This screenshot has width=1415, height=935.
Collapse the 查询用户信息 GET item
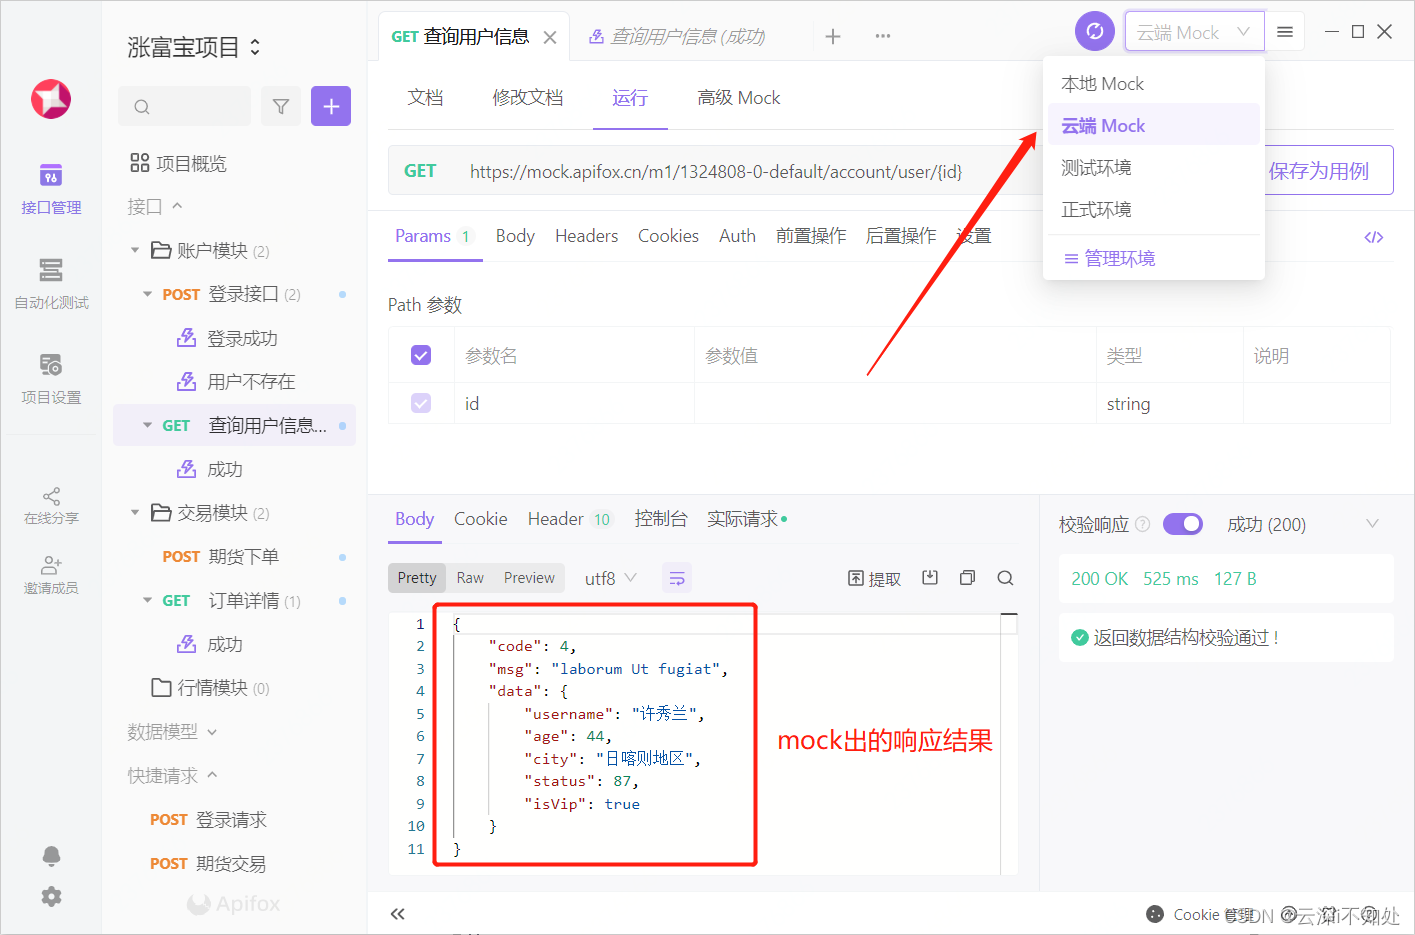click(147, 425)
